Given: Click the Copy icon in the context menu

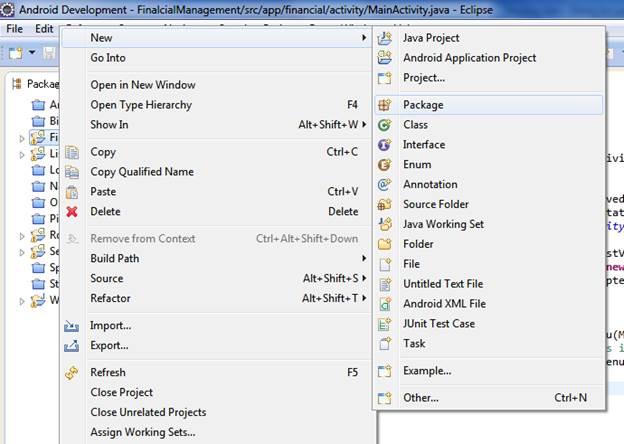Looking at the screenshot, I should point(72,152).
